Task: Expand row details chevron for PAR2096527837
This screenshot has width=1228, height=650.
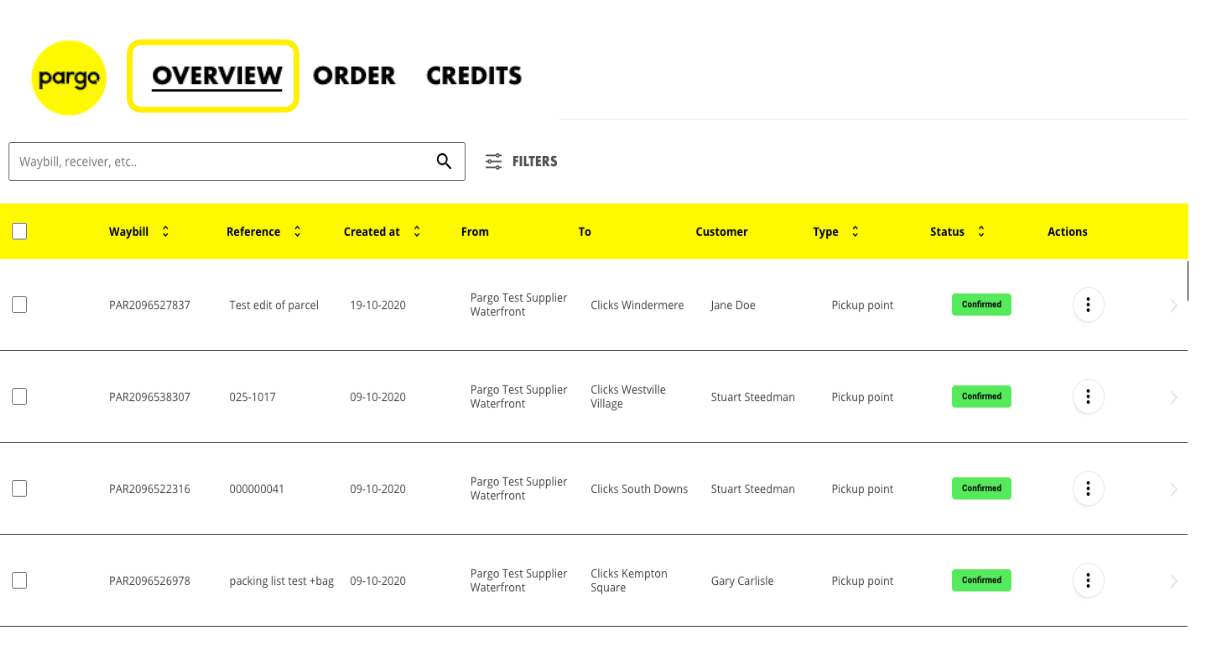Action: coord(1173,305)
